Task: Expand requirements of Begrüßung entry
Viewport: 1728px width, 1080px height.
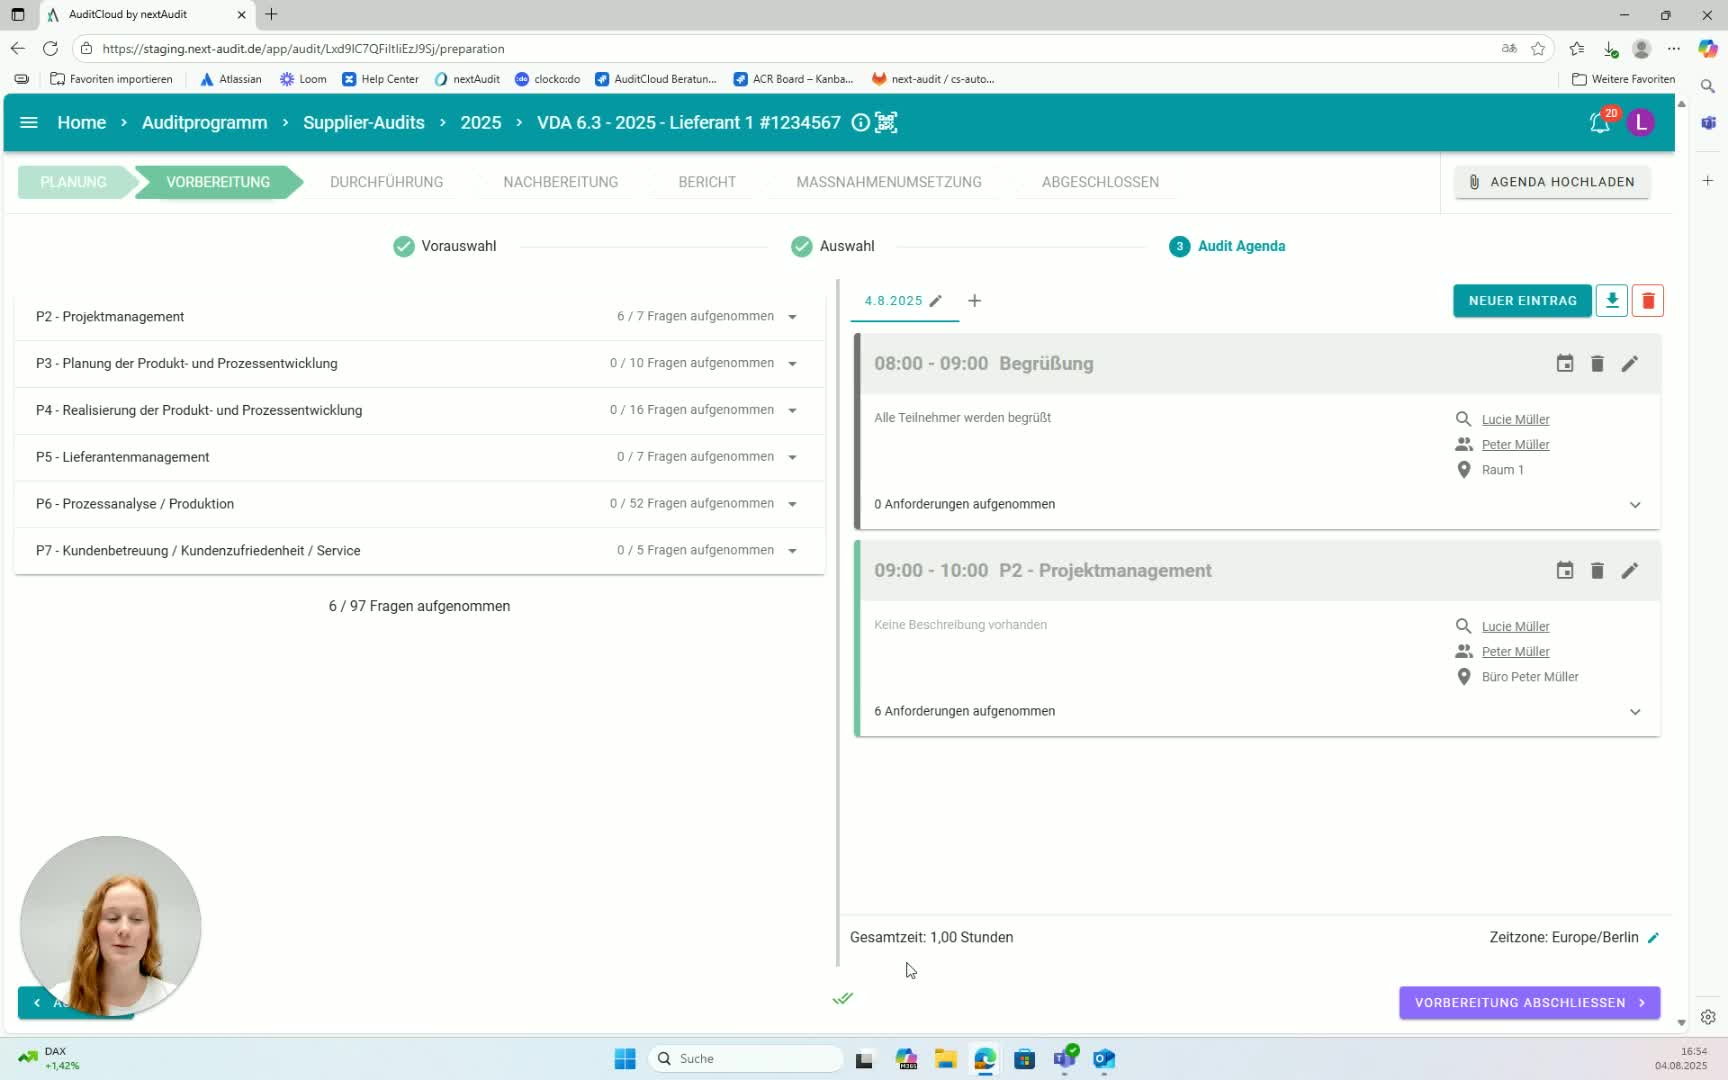Action: [1635, 505]
